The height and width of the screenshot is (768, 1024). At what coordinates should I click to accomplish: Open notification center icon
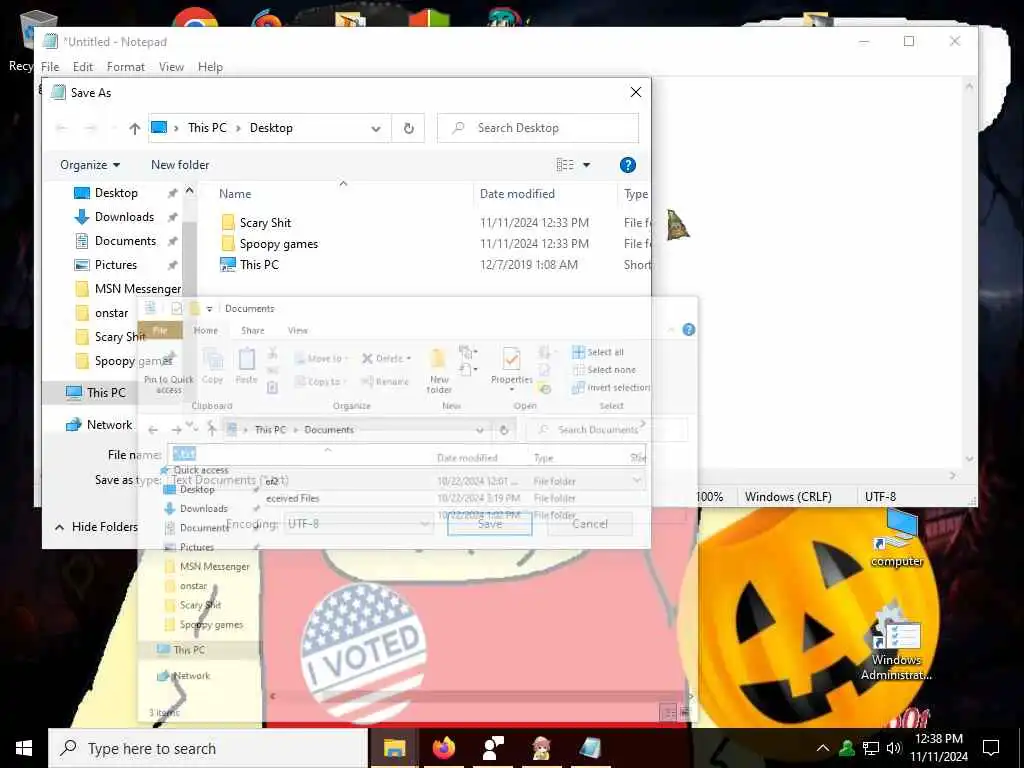991,748
